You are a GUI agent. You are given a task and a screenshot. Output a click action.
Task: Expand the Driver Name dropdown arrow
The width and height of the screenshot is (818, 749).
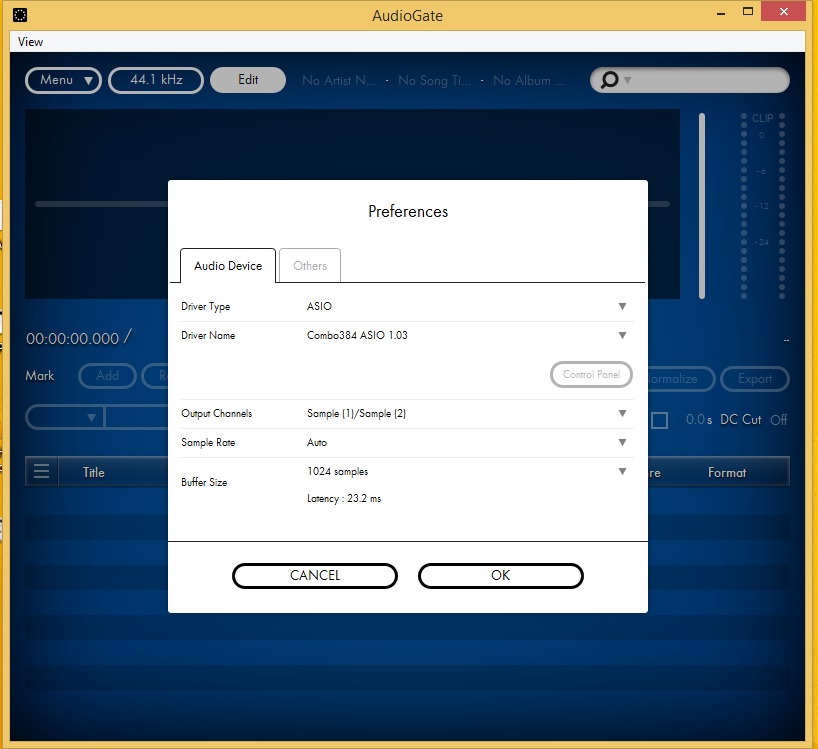click(622, 335)
